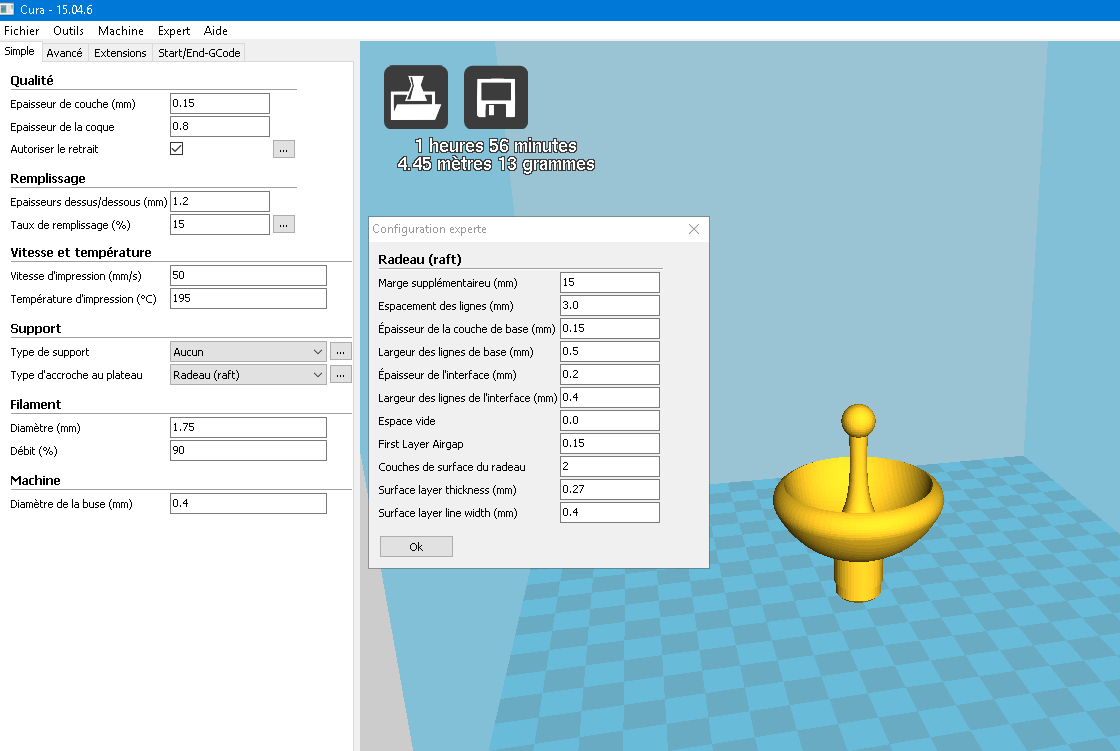Click the First Layer Airgap field
The image size is (1120, 751).
(x=610, y=443)
